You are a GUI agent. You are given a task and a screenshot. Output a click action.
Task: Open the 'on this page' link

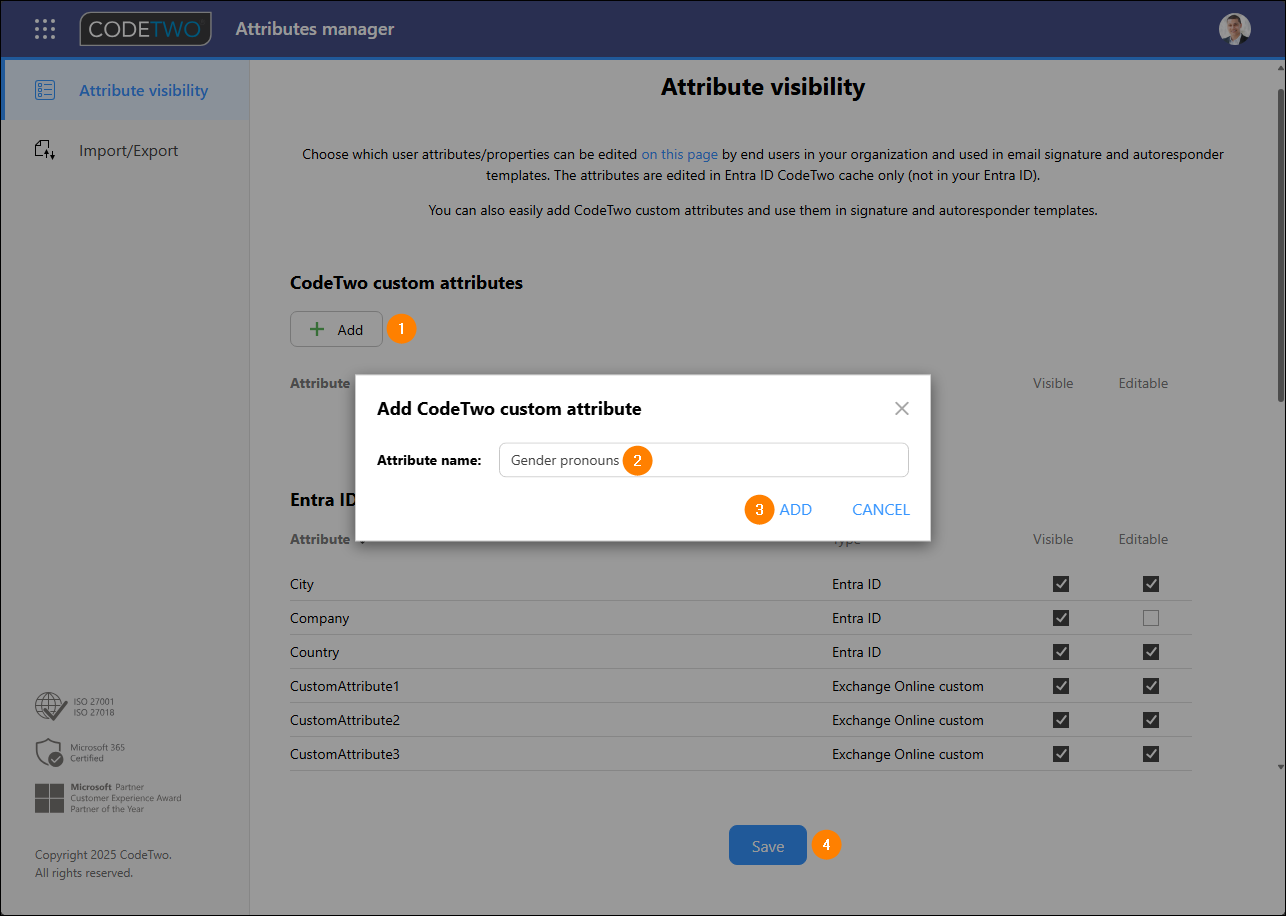coord(679,154)
